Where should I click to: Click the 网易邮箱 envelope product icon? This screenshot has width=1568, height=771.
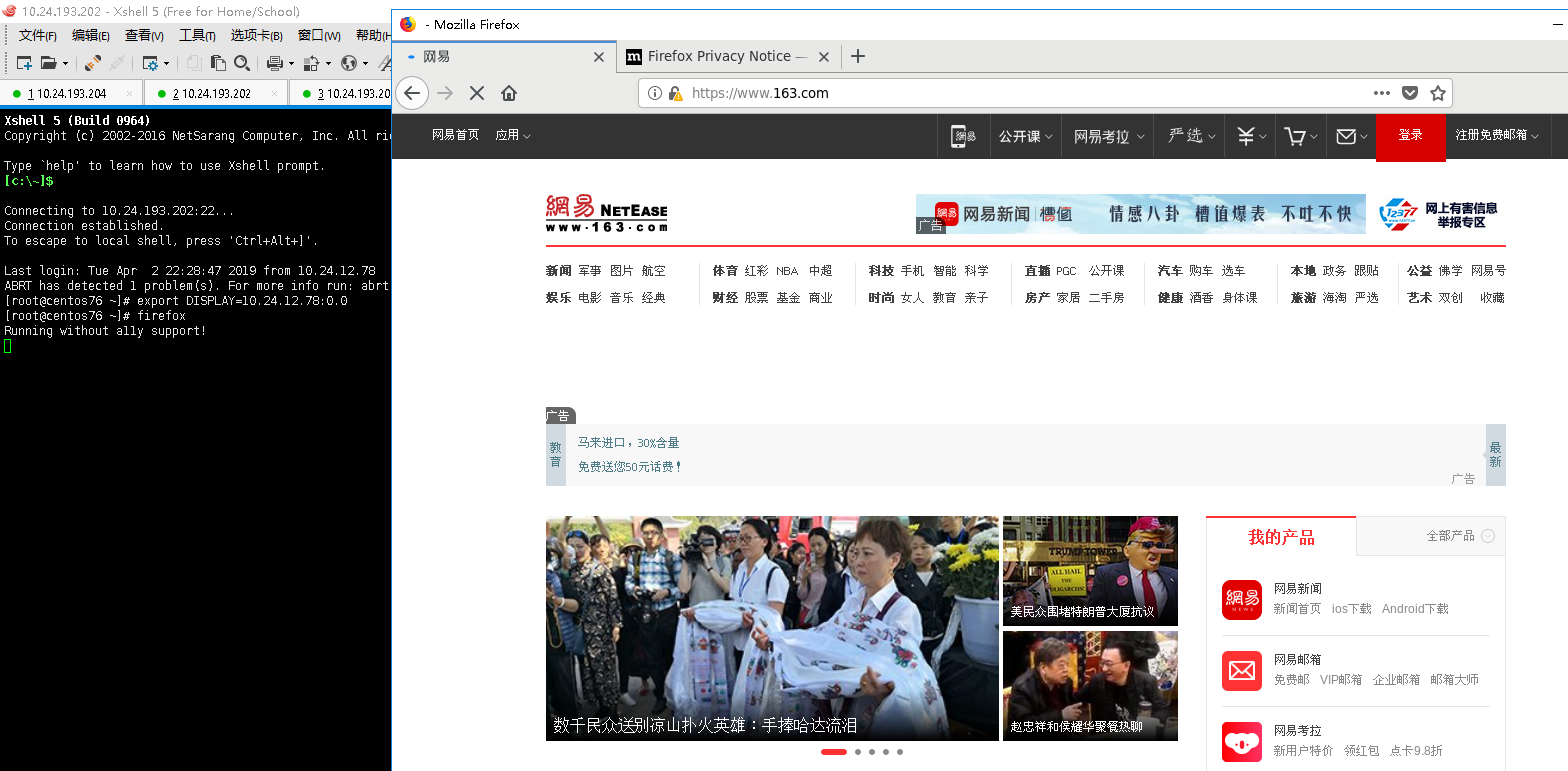pos(1242,671)
